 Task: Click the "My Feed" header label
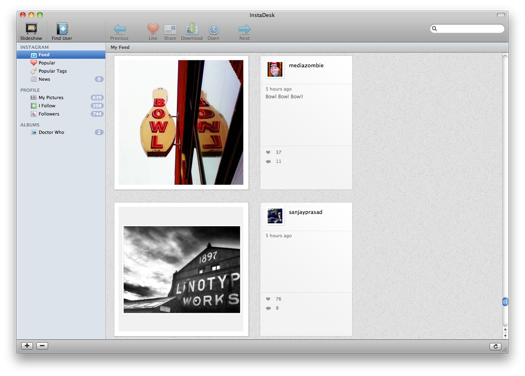coord(120,47)
